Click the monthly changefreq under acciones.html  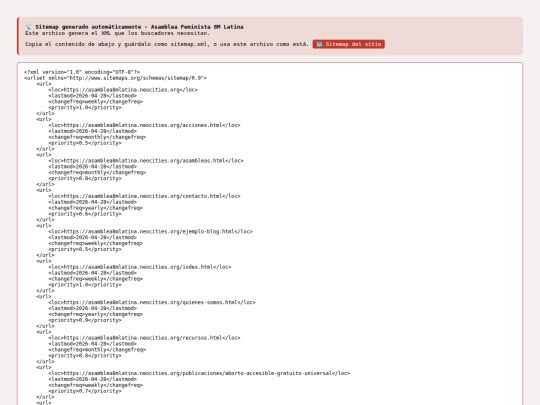point(97,137)
